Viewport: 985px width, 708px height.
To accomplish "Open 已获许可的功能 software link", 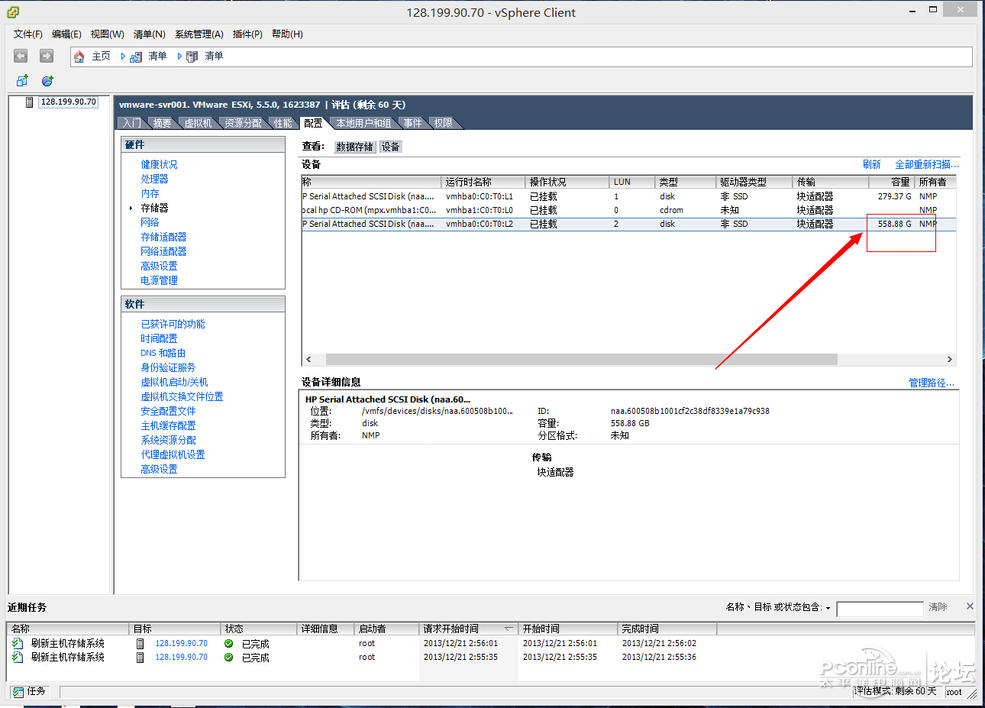I will click(x=173, y=324).
